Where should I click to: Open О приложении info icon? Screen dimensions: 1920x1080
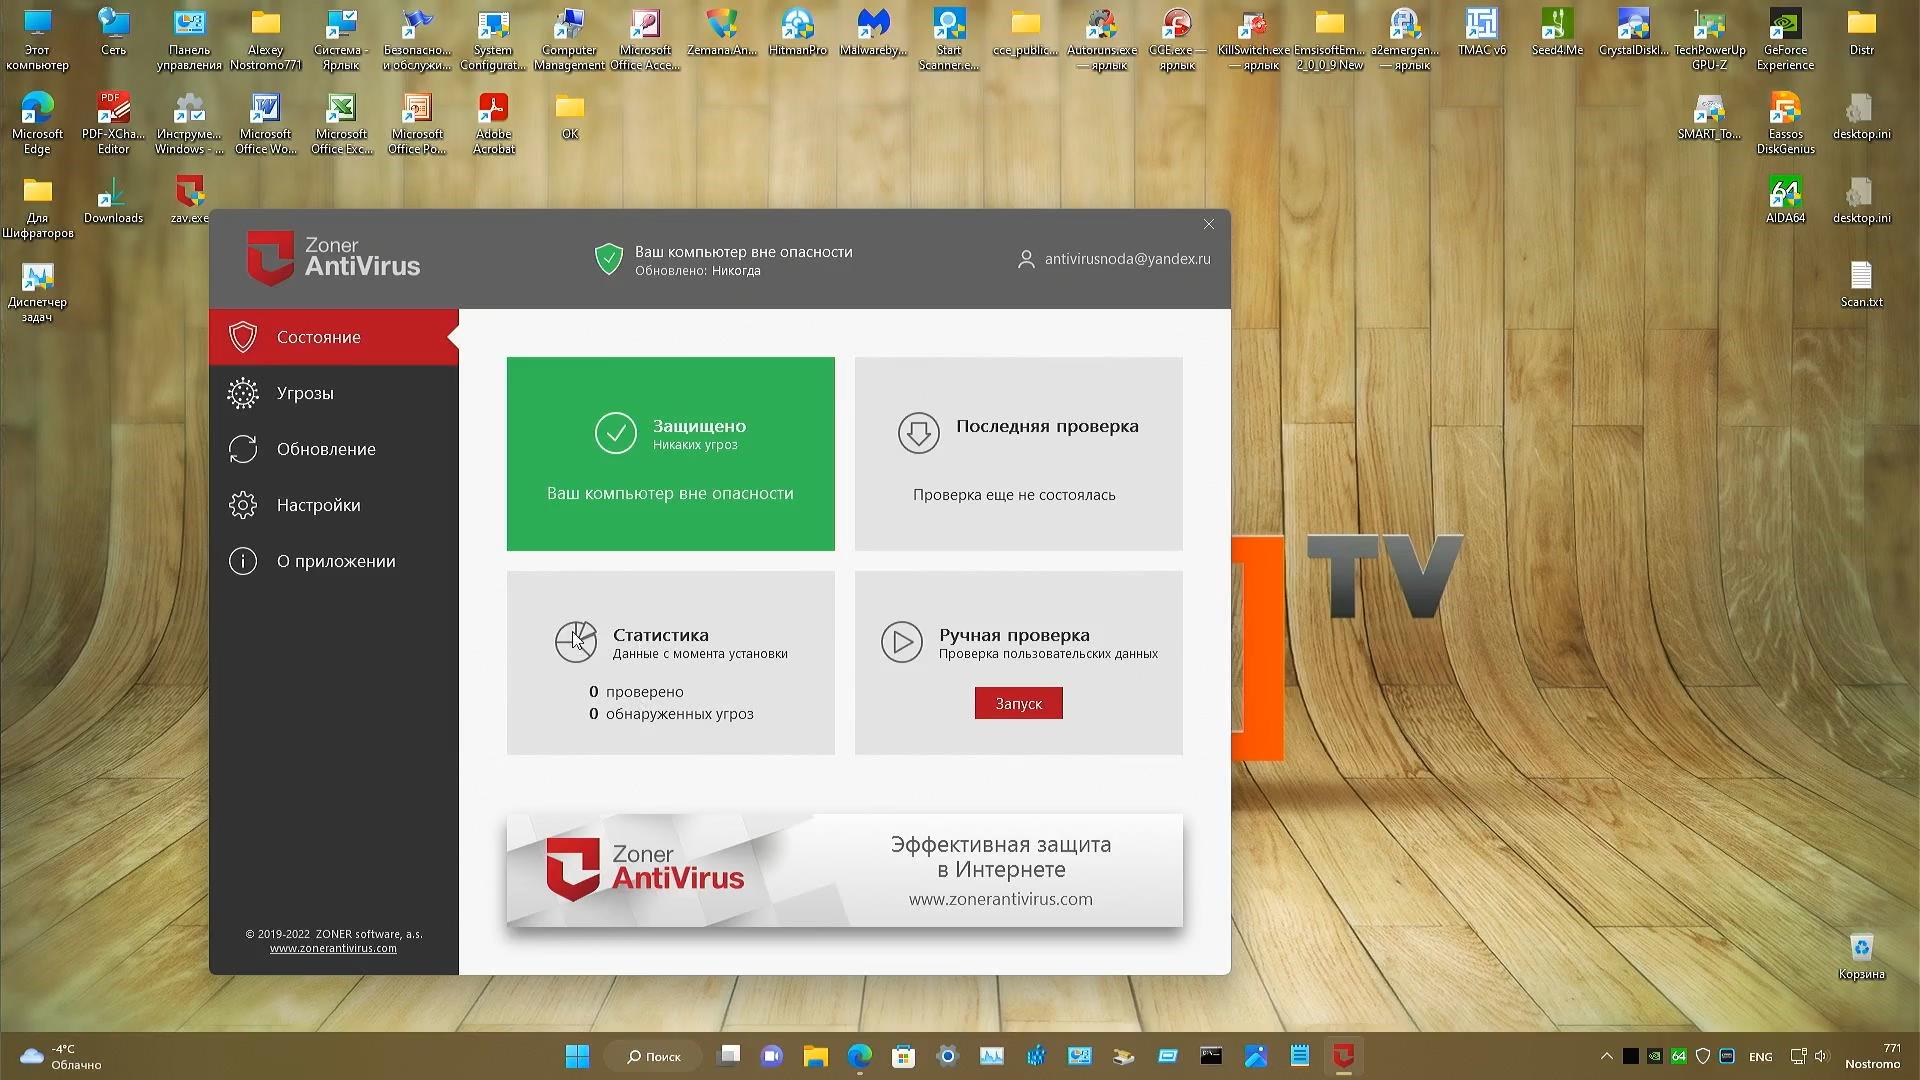(x=242, y=561)
